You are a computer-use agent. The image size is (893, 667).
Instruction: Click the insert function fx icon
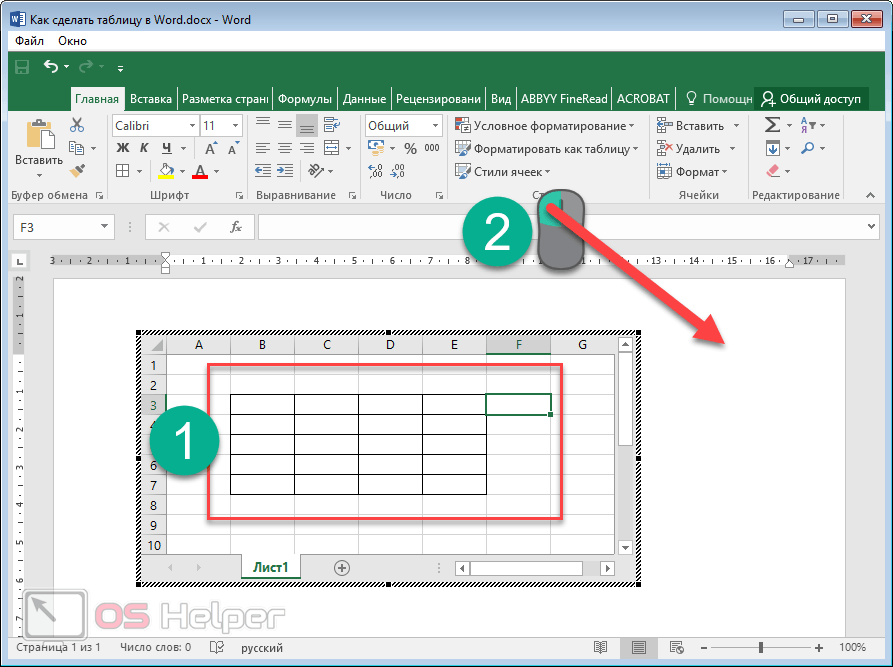tap(236, 227)
